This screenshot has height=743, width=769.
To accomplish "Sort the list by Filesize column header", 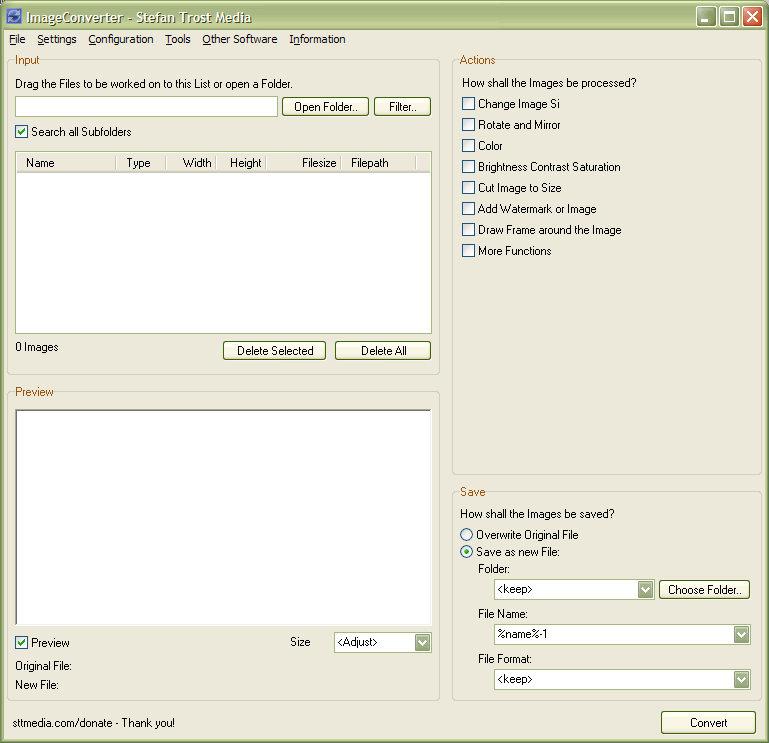I will point(319,163).
